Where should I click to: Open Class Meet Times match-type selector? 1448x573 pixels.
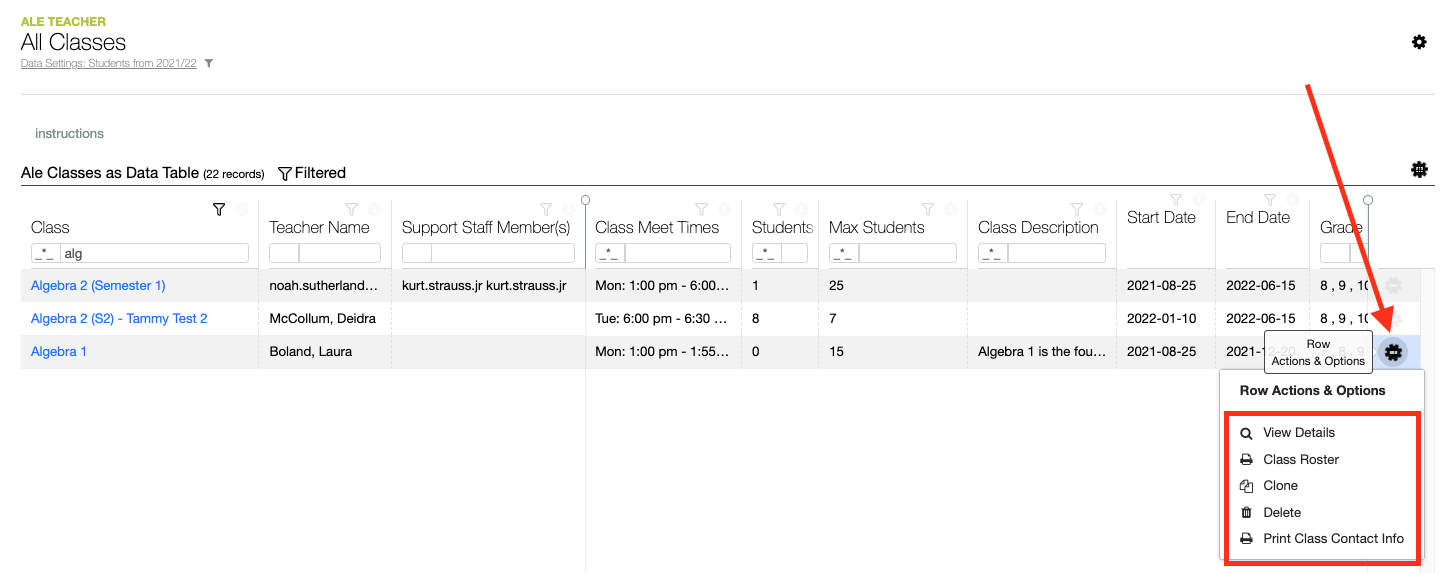pos(610,253)
